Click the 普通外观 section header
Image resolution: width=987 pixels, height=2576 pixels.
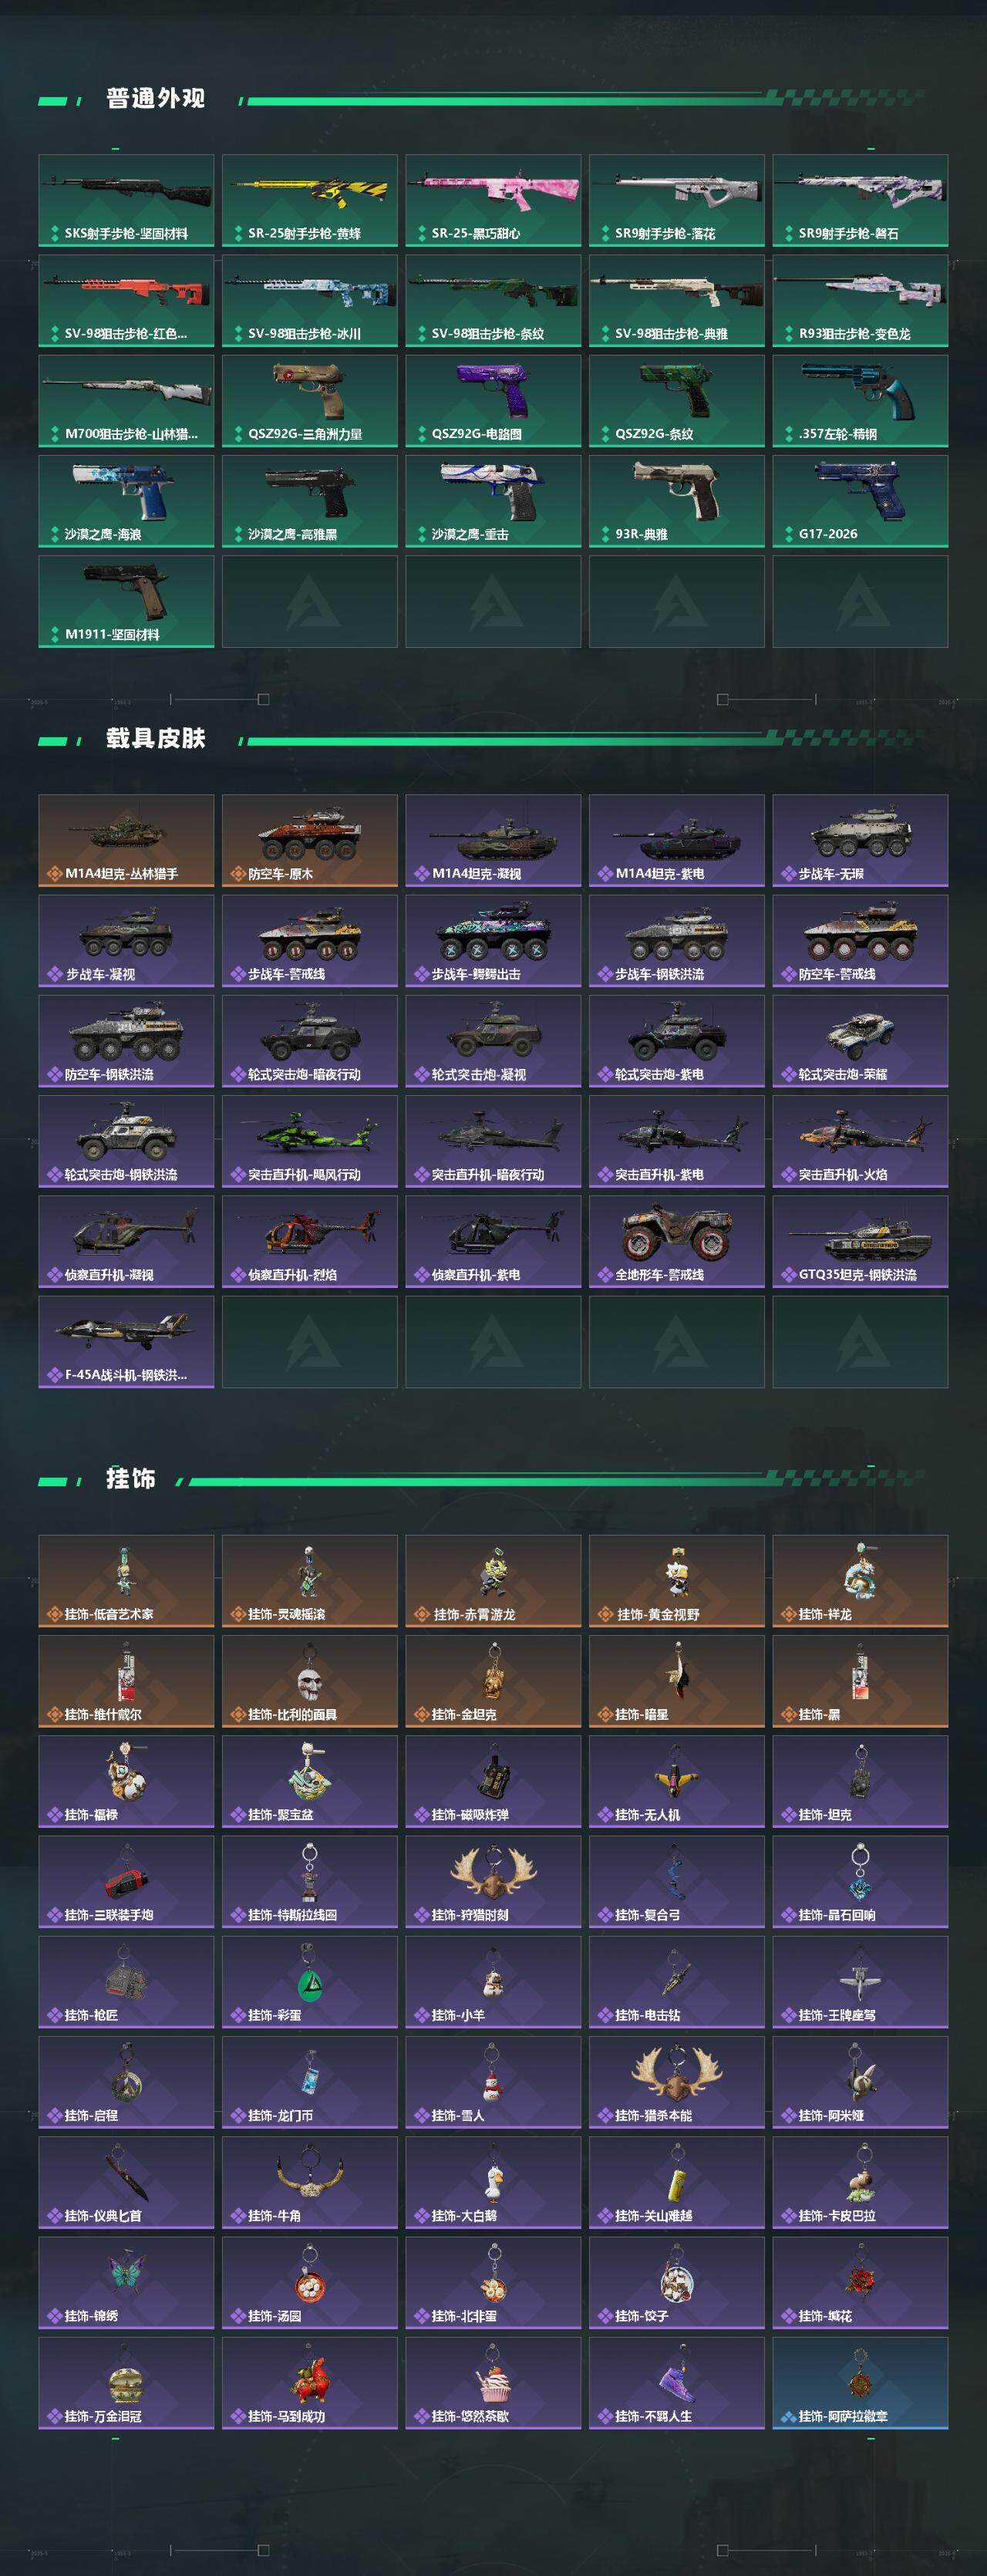155,98
